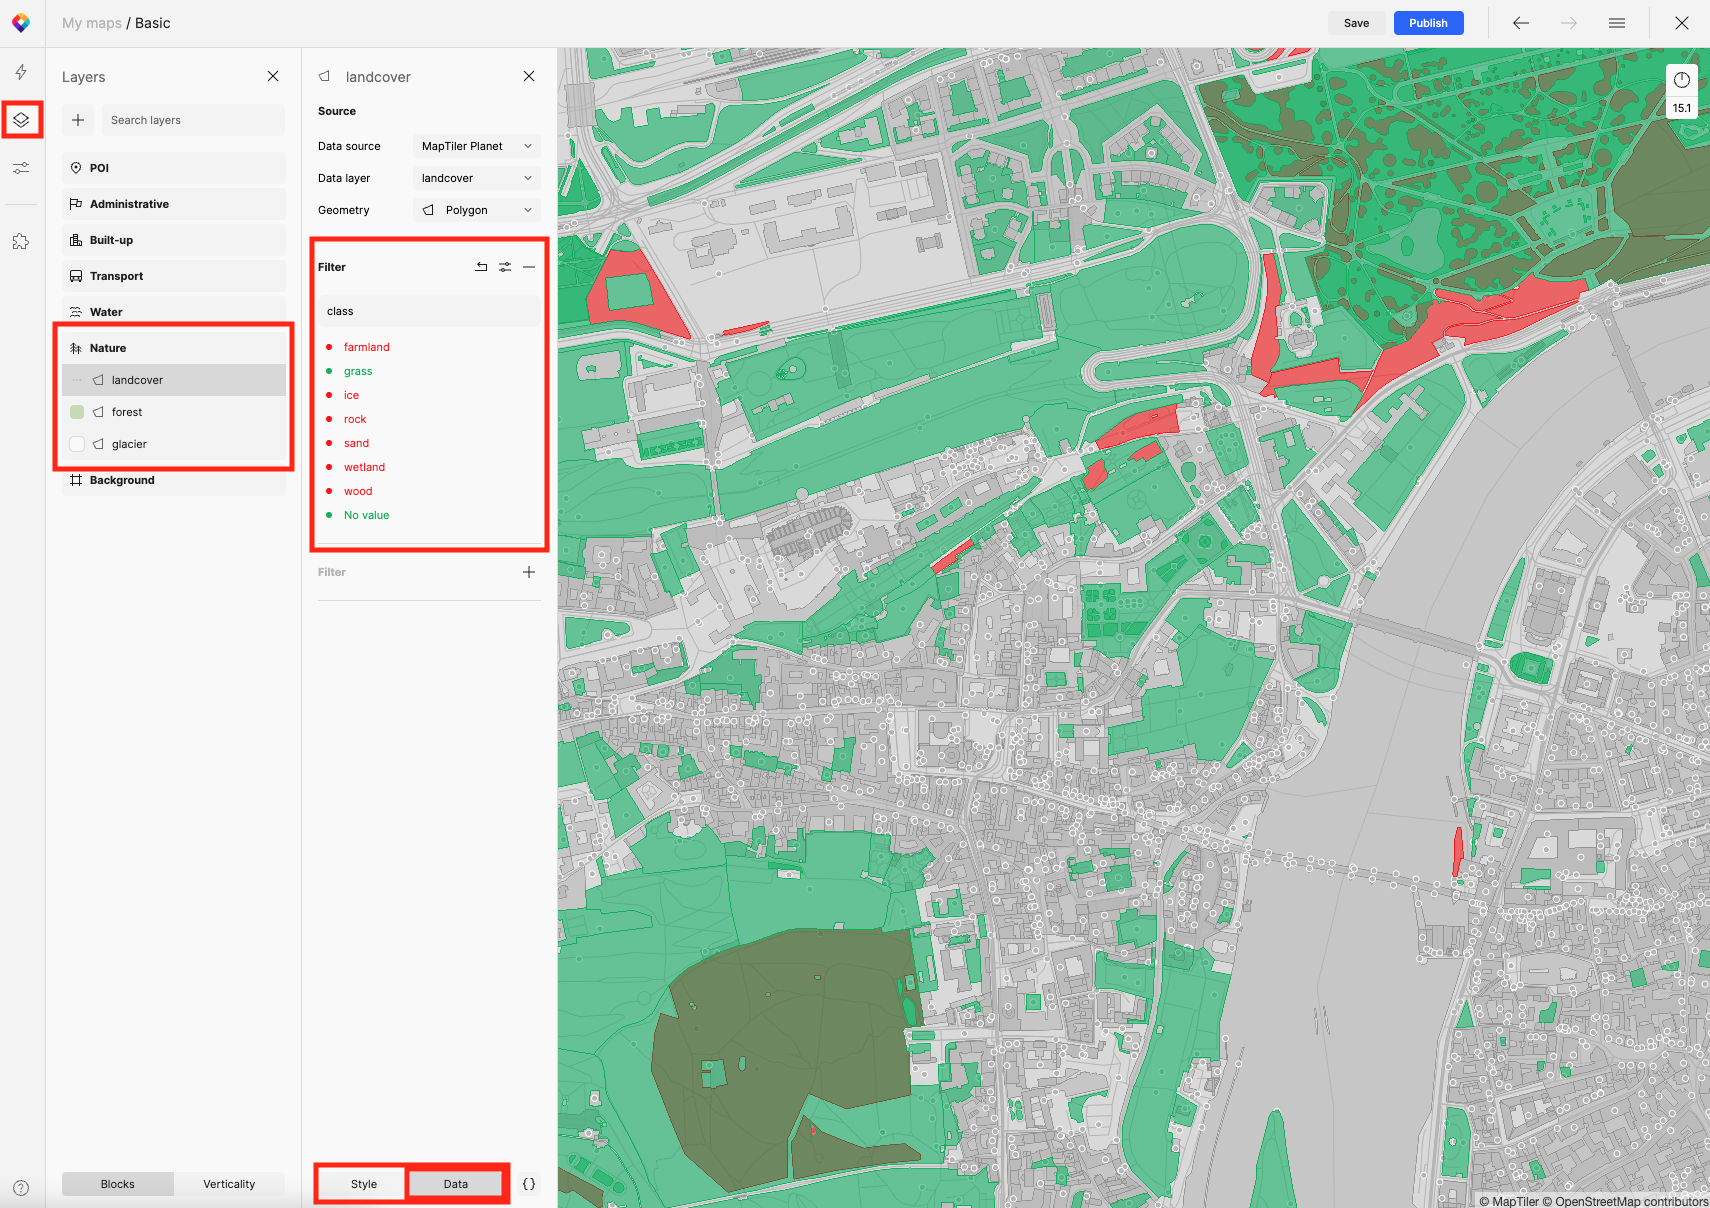Click the forest layer color swatch

pos(77,412)
